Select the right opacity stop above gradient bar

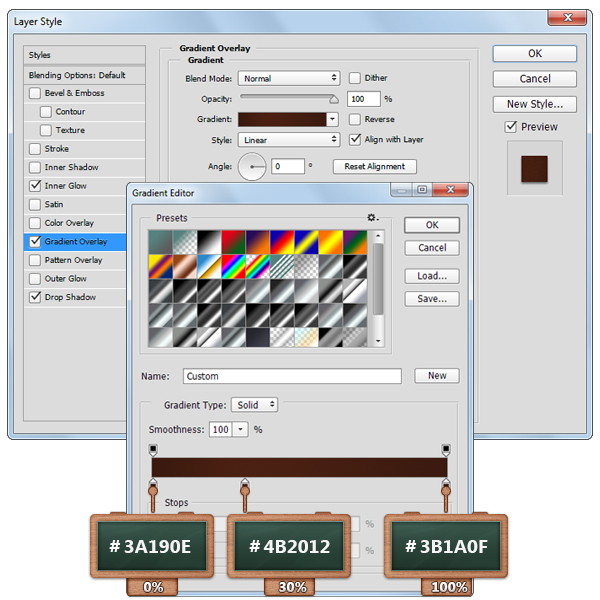446,449
